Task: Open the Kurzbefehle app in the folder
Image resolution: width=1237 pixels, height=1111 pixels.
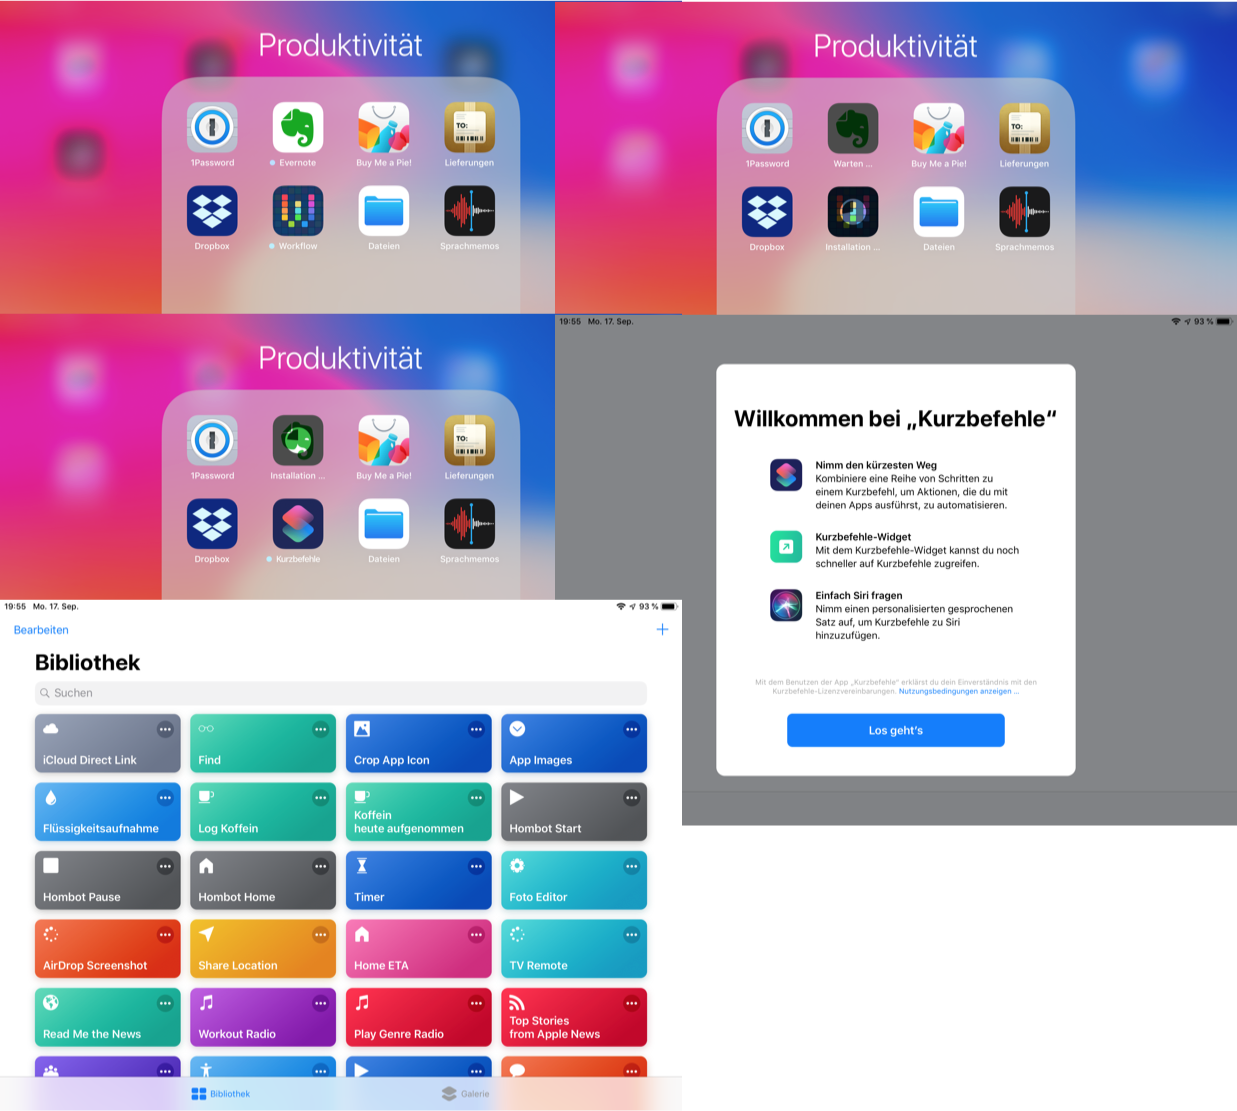Action: [298, 524]
